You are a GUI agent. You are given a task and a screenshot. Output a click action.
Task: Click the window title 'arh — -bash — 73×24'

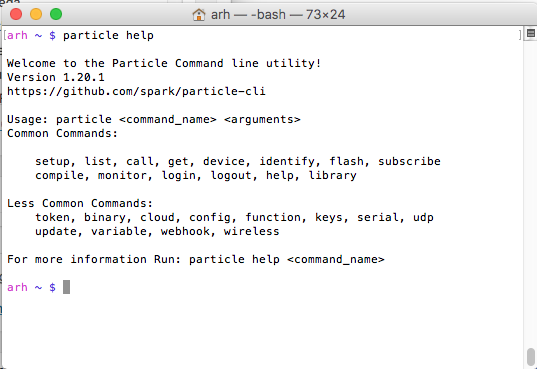tap(278, 15)
